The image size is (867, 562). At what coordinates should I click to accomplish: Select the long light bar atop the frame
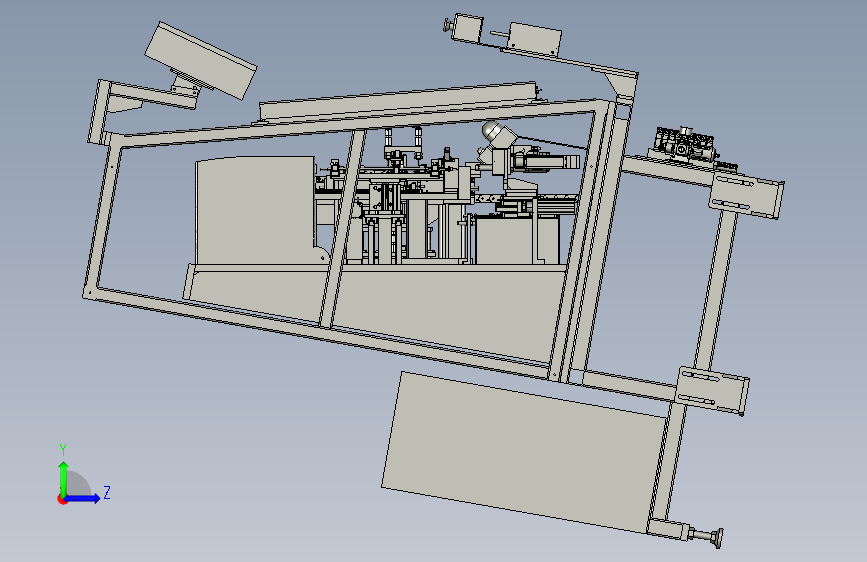399,102
